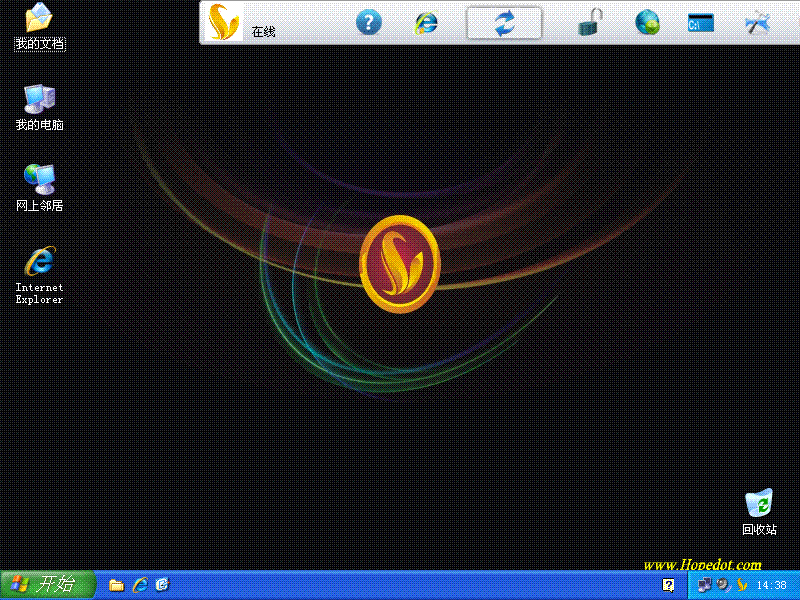Click the 在线 status text in toolbar
Screen dimensions: 800x600
263,32
